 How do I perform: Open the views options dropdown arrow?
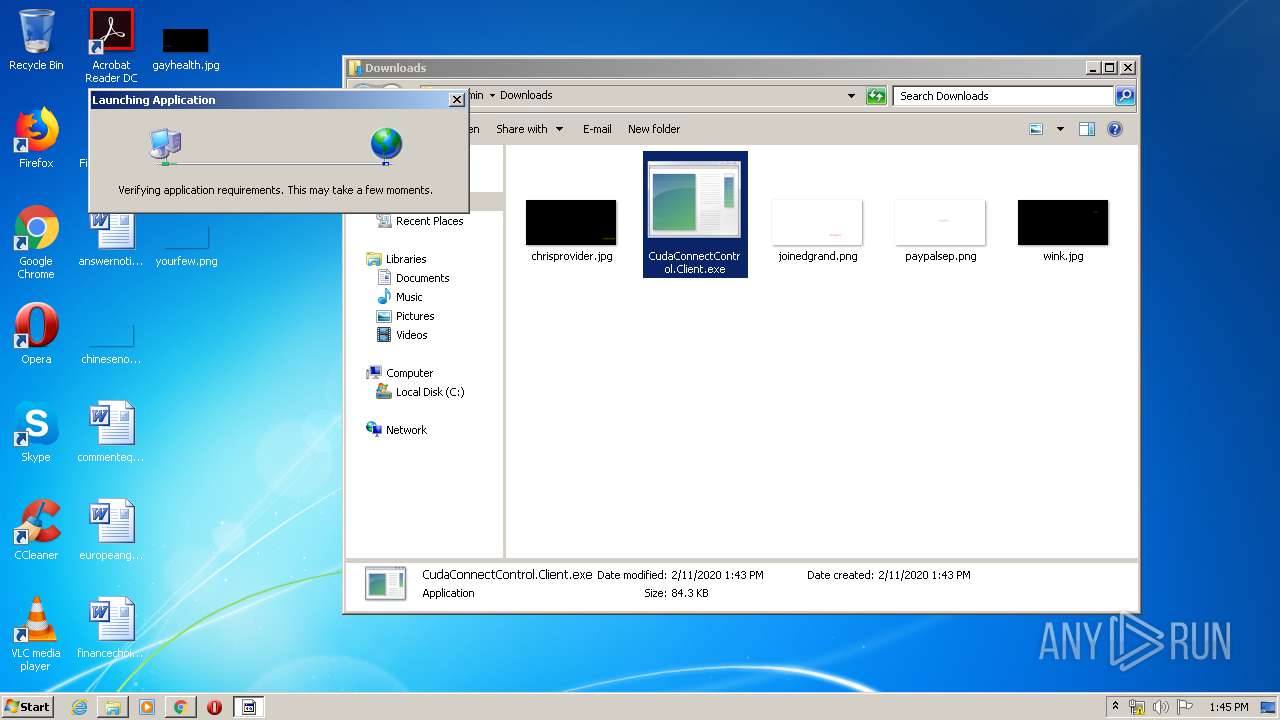click(1060, 129)
